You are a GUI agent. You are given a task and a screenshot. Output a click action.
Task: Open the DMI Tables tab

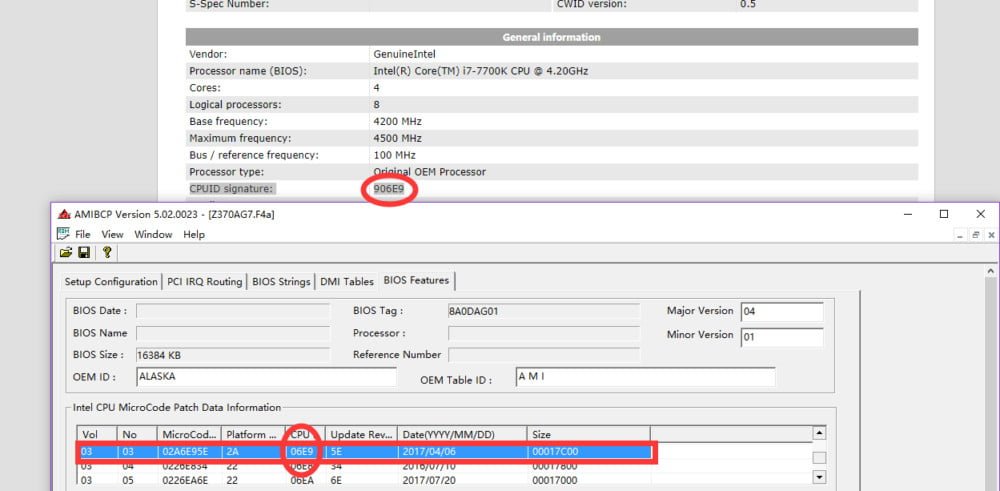tap(346, 282)
